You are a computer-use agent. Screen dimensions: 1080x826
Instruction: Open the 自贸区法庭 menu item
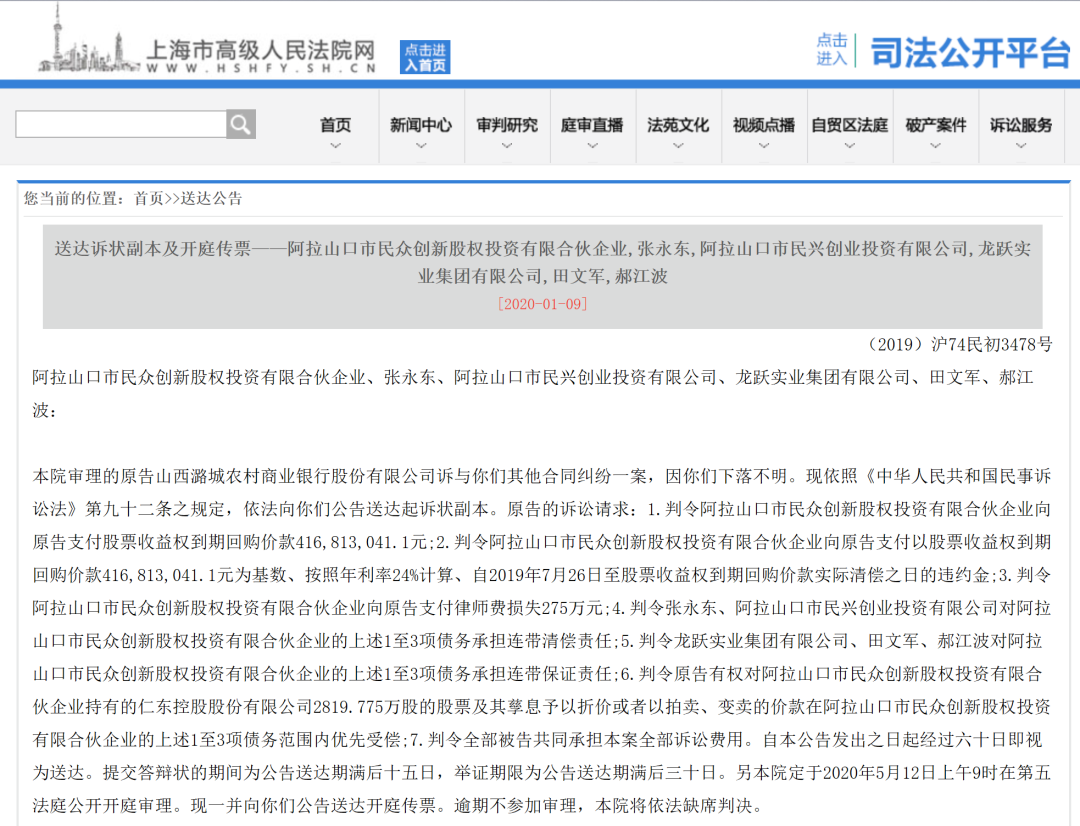click(x=849, y=125)
